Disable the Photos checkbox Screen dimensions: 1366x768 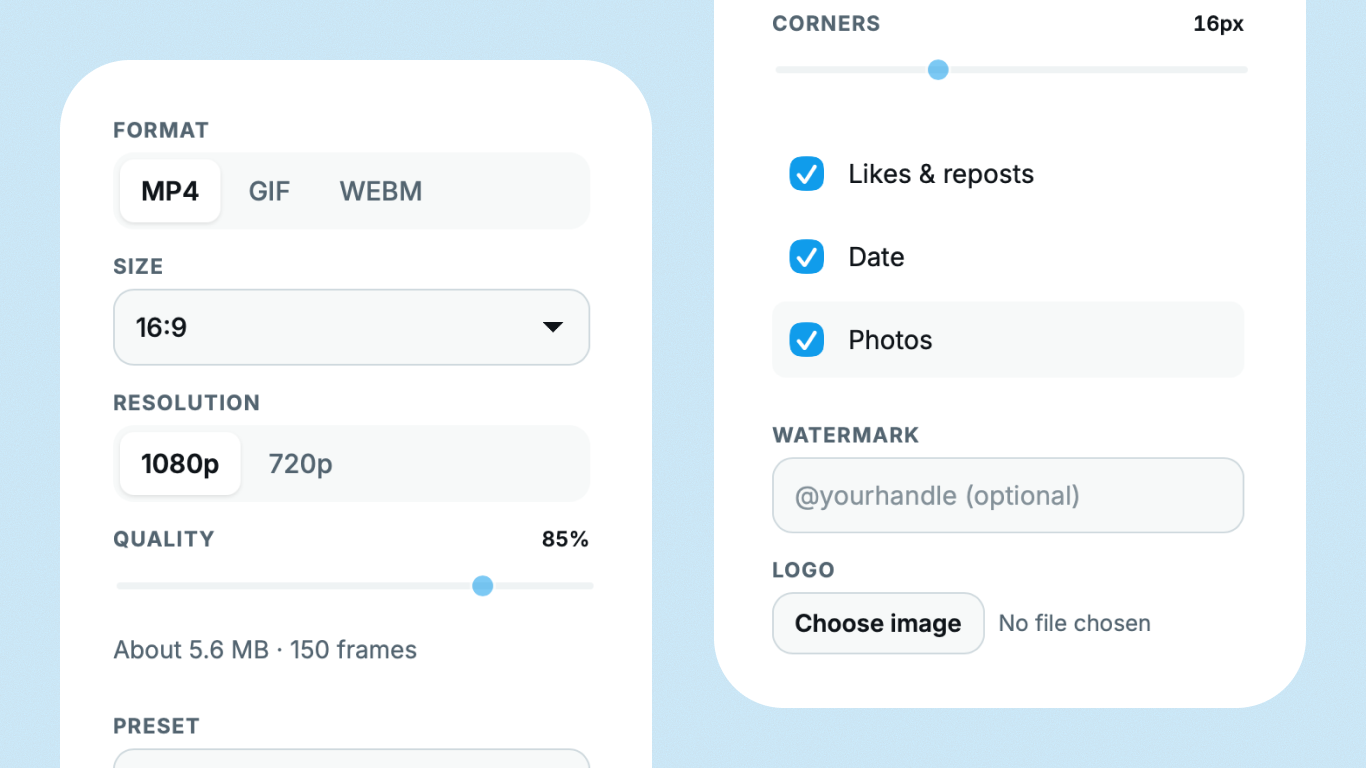807,340
